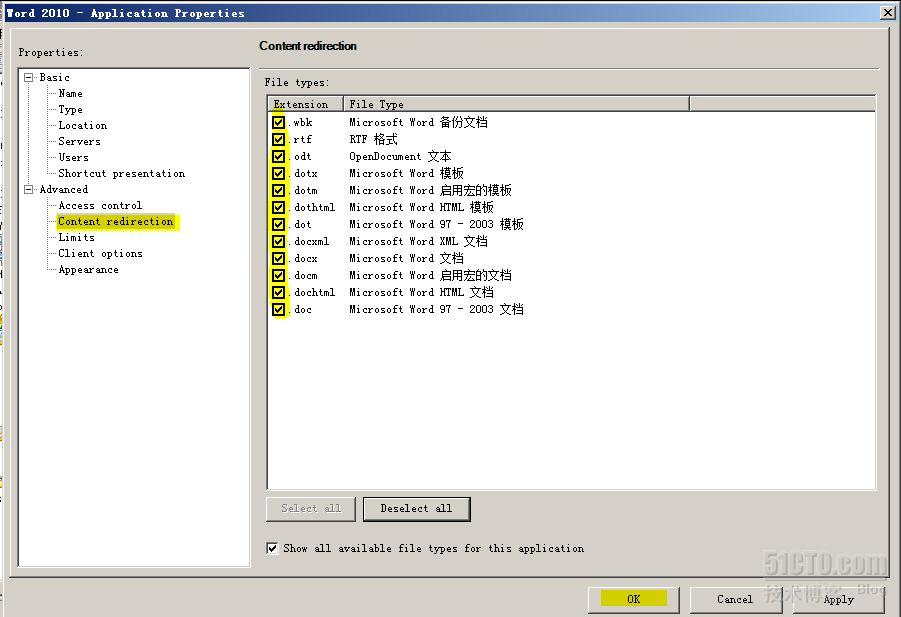Select the Basic category label
Viewport: 901px width, 617px height.
(x=55, y=77)
